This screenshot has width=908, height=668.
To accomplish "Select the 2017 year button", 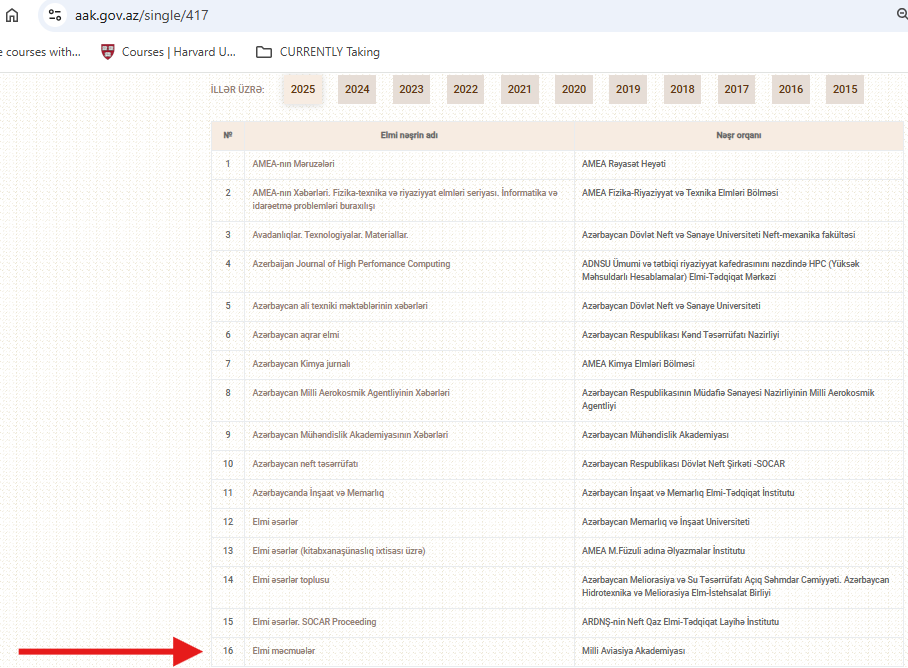I will point(736,89).
